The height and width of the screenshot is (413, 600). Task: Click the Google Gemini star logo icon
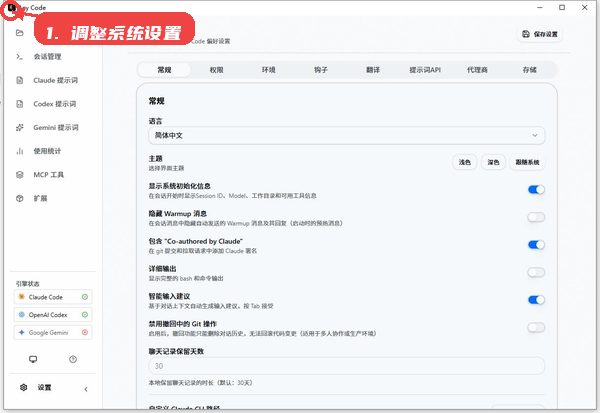pos(22,332)
